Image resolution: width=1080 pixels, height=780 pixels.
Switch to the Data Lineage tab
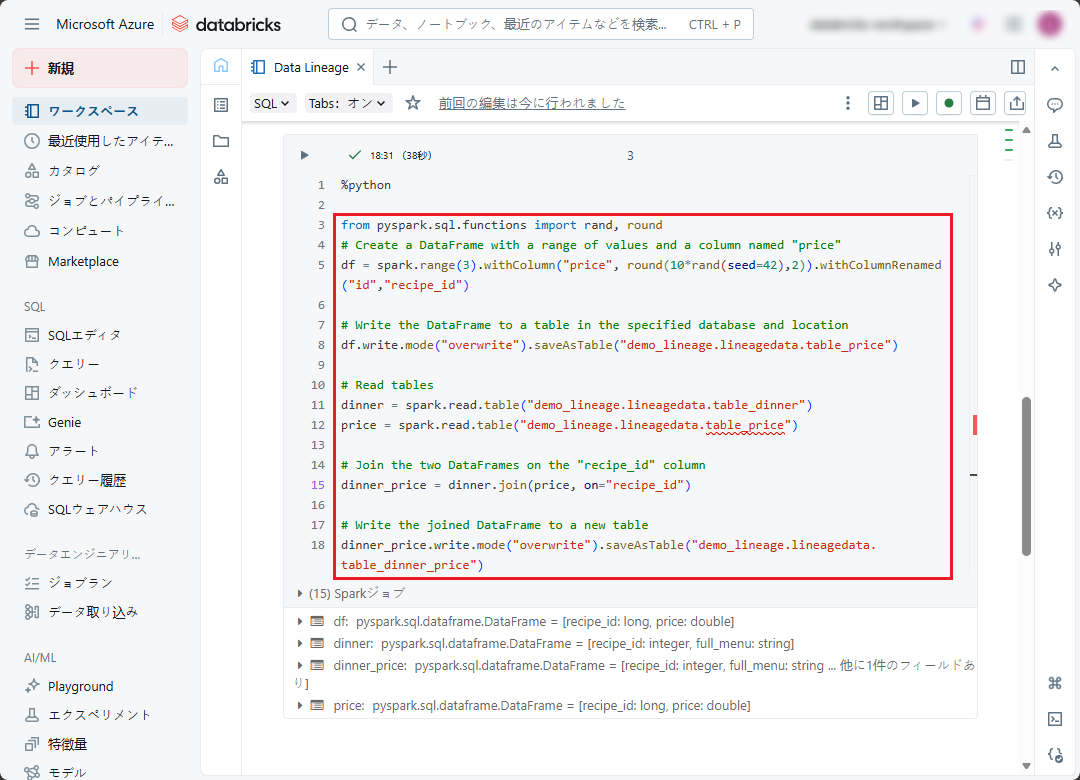coord(310,67)
